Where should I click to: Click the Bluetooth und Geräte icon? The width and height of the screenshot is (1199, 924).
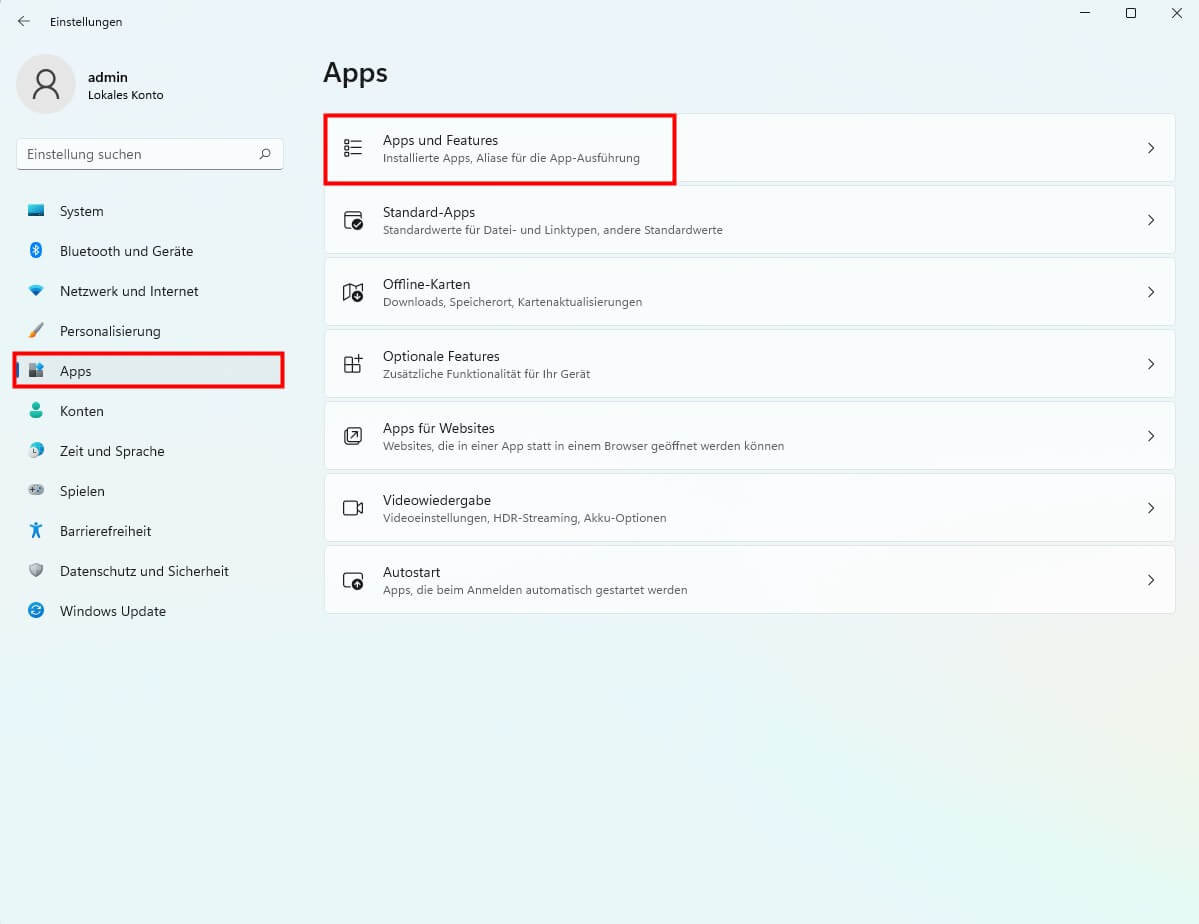coord(36,251)
